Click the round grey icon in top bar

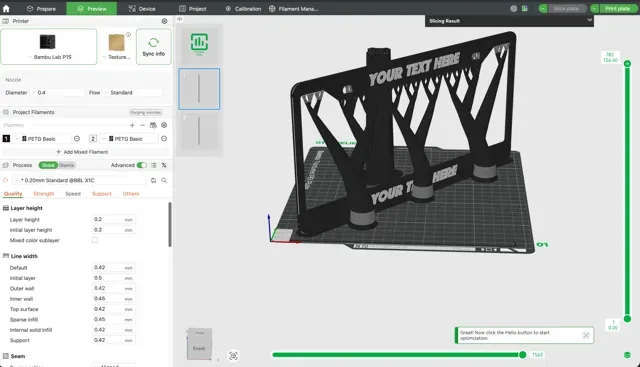tap(513, 9)
